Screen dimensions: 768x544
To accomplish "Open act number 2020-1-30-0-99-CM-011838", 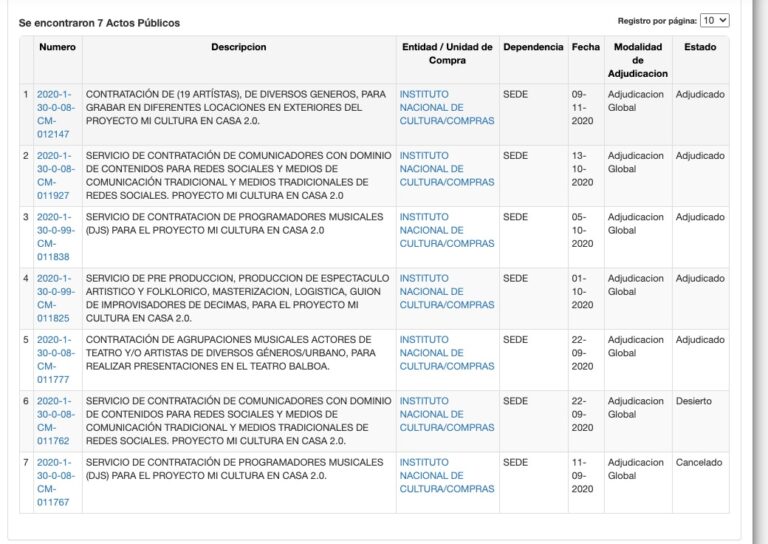I will click(x=55, y=237).
